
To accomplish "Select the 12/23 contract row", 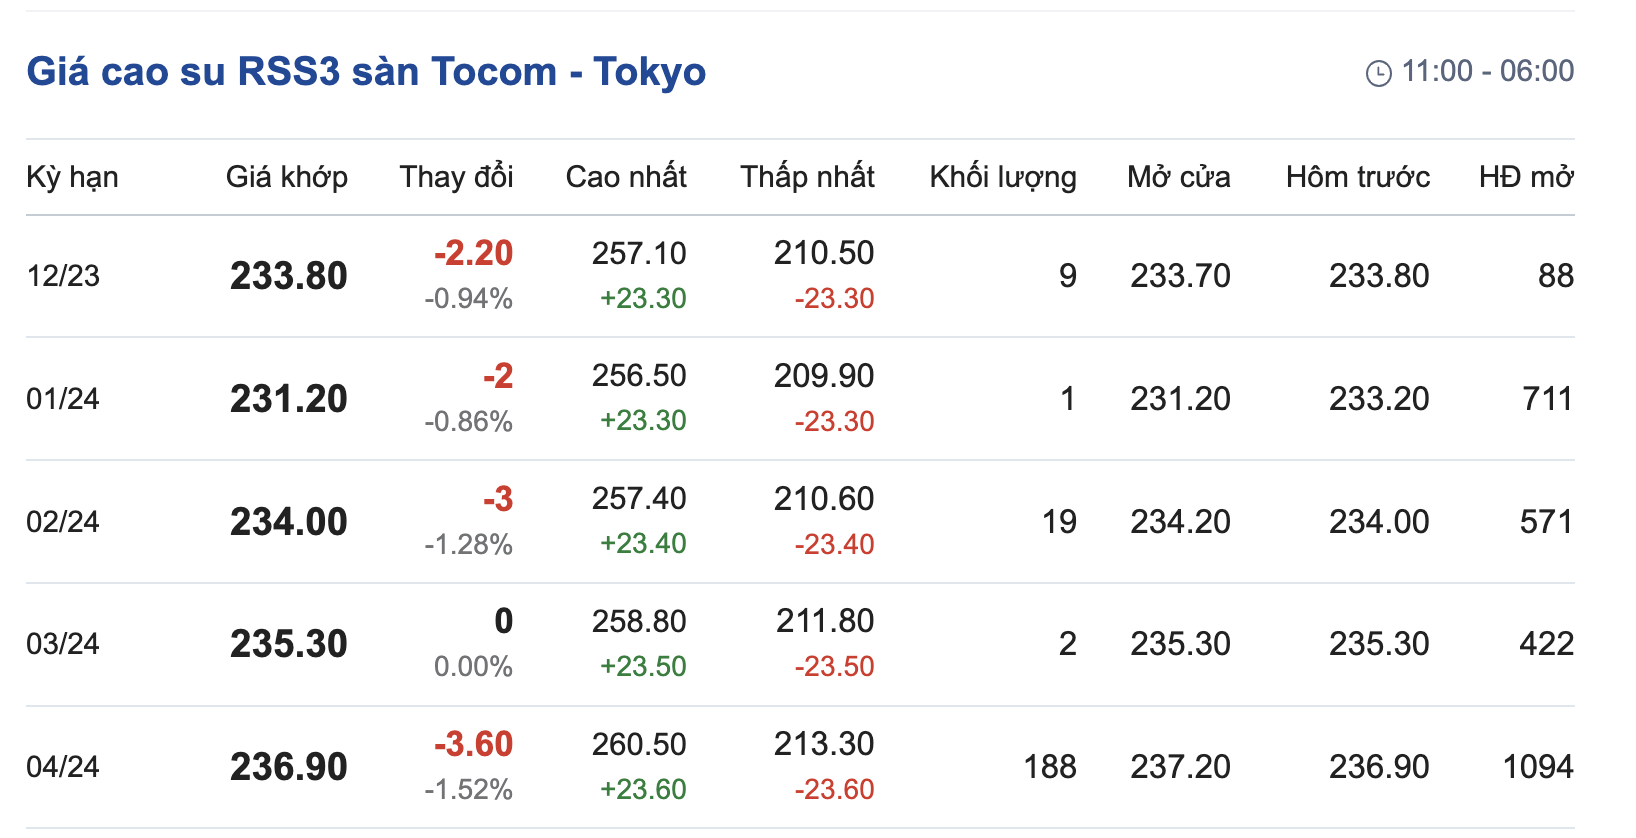I will pos(63,276).
